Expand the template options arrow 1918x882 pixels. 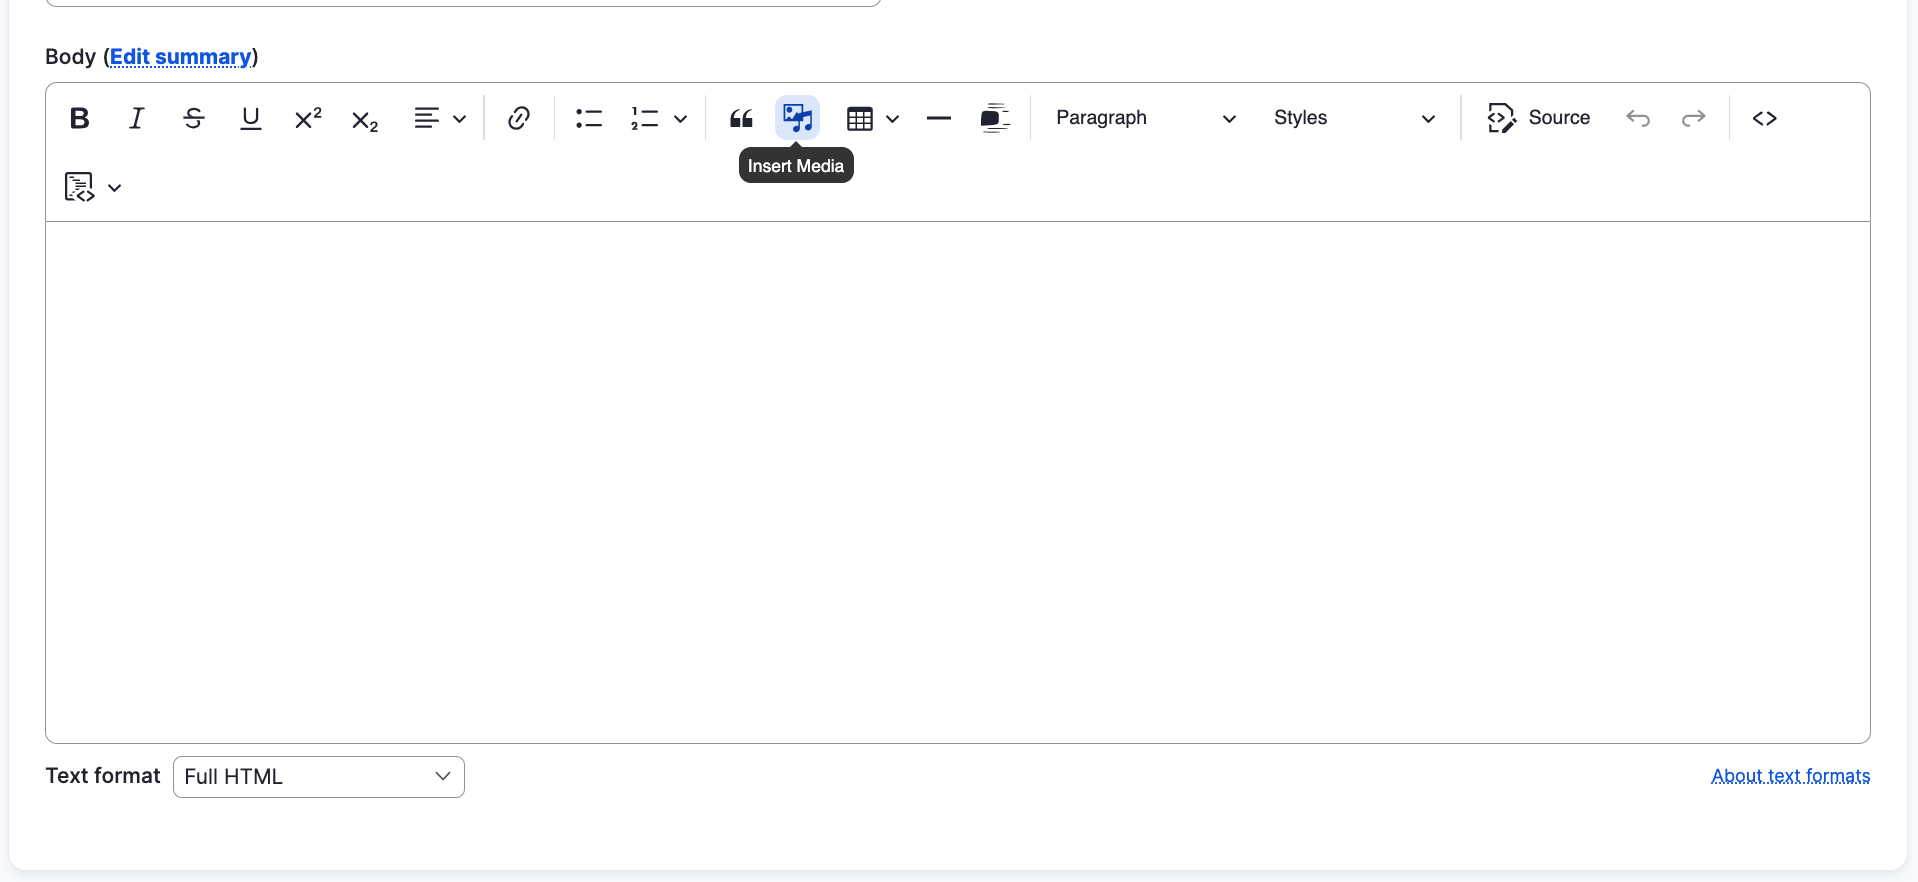115,187
